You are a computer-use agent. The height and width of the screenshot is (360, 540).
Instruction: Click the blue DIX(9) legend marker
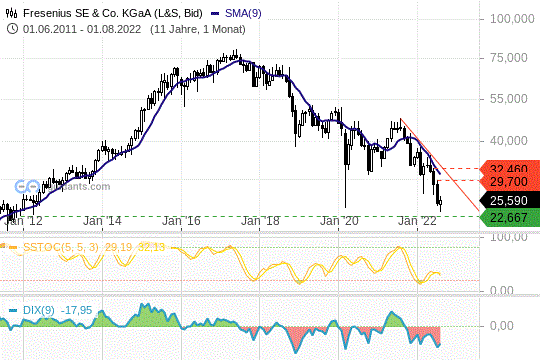click(x=13, y=310)
